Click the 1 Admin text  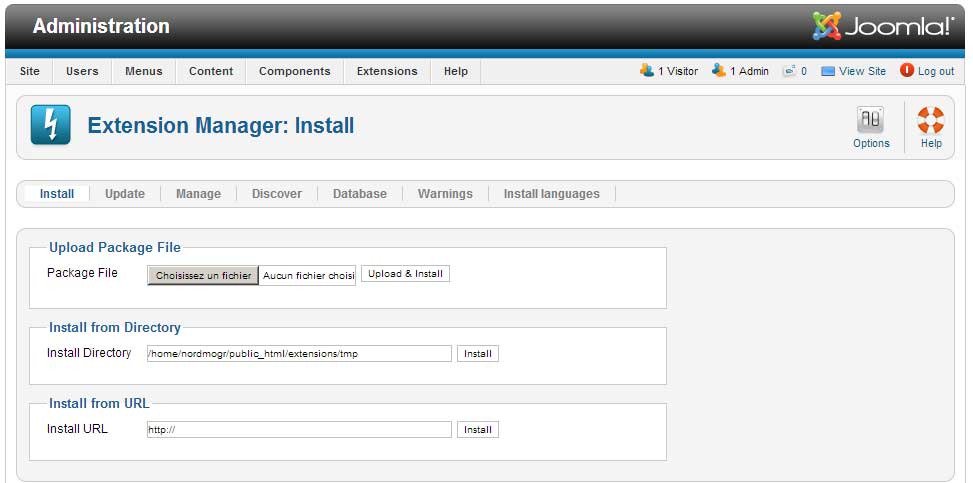(749, 71)
